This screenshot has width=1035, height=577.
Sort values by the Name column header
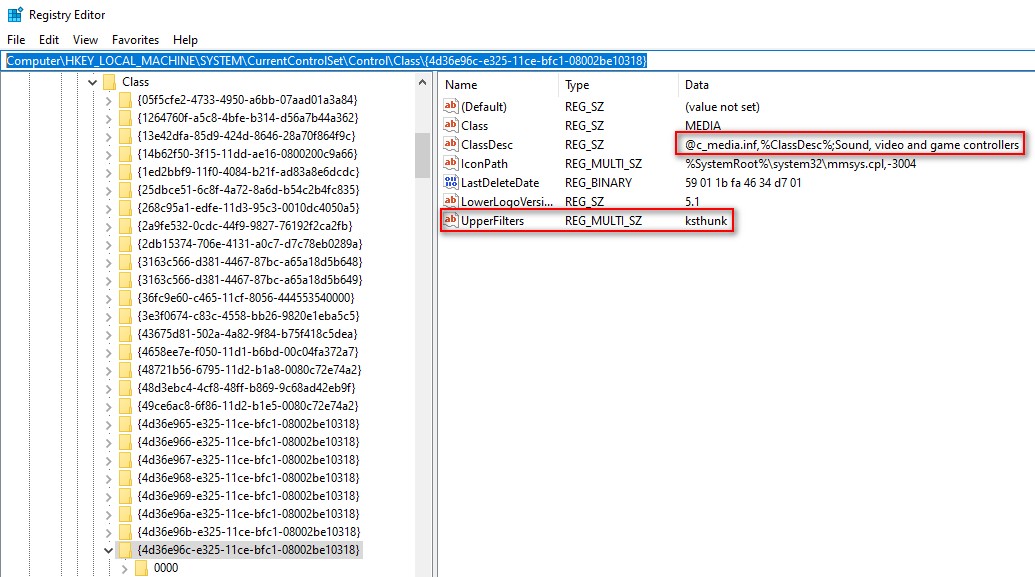[461, 85]
